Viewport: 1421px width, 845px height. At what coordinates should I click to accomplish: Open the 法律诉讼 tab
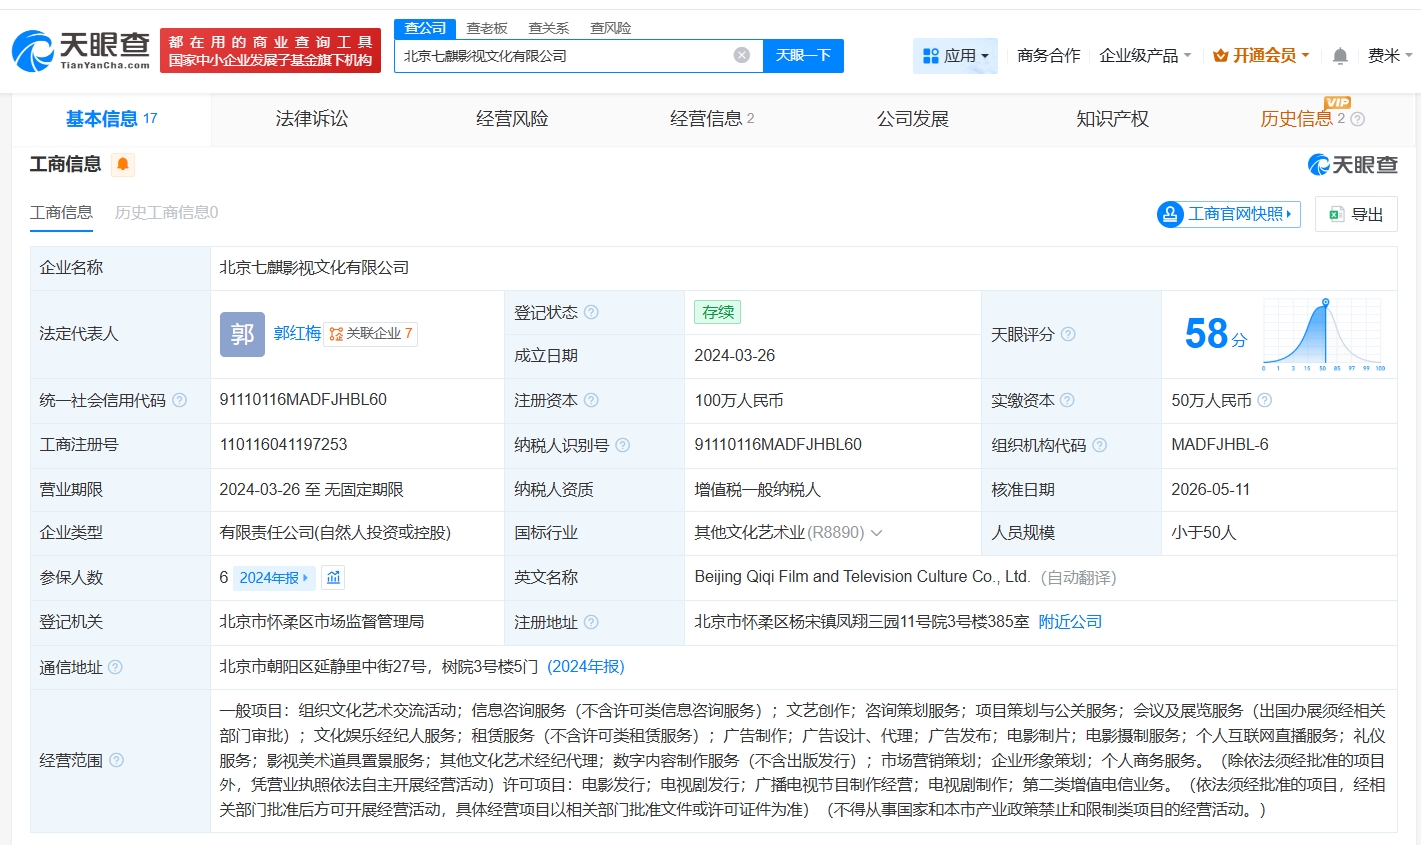312,119
